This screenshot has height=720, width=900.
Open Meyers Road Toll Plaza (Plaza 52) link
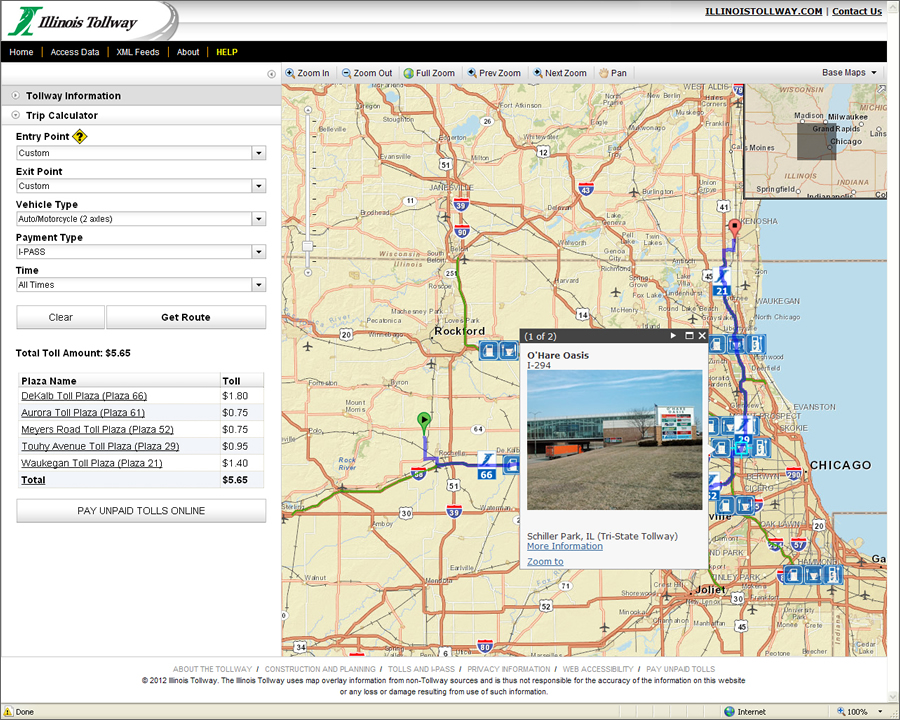point(97,429)
